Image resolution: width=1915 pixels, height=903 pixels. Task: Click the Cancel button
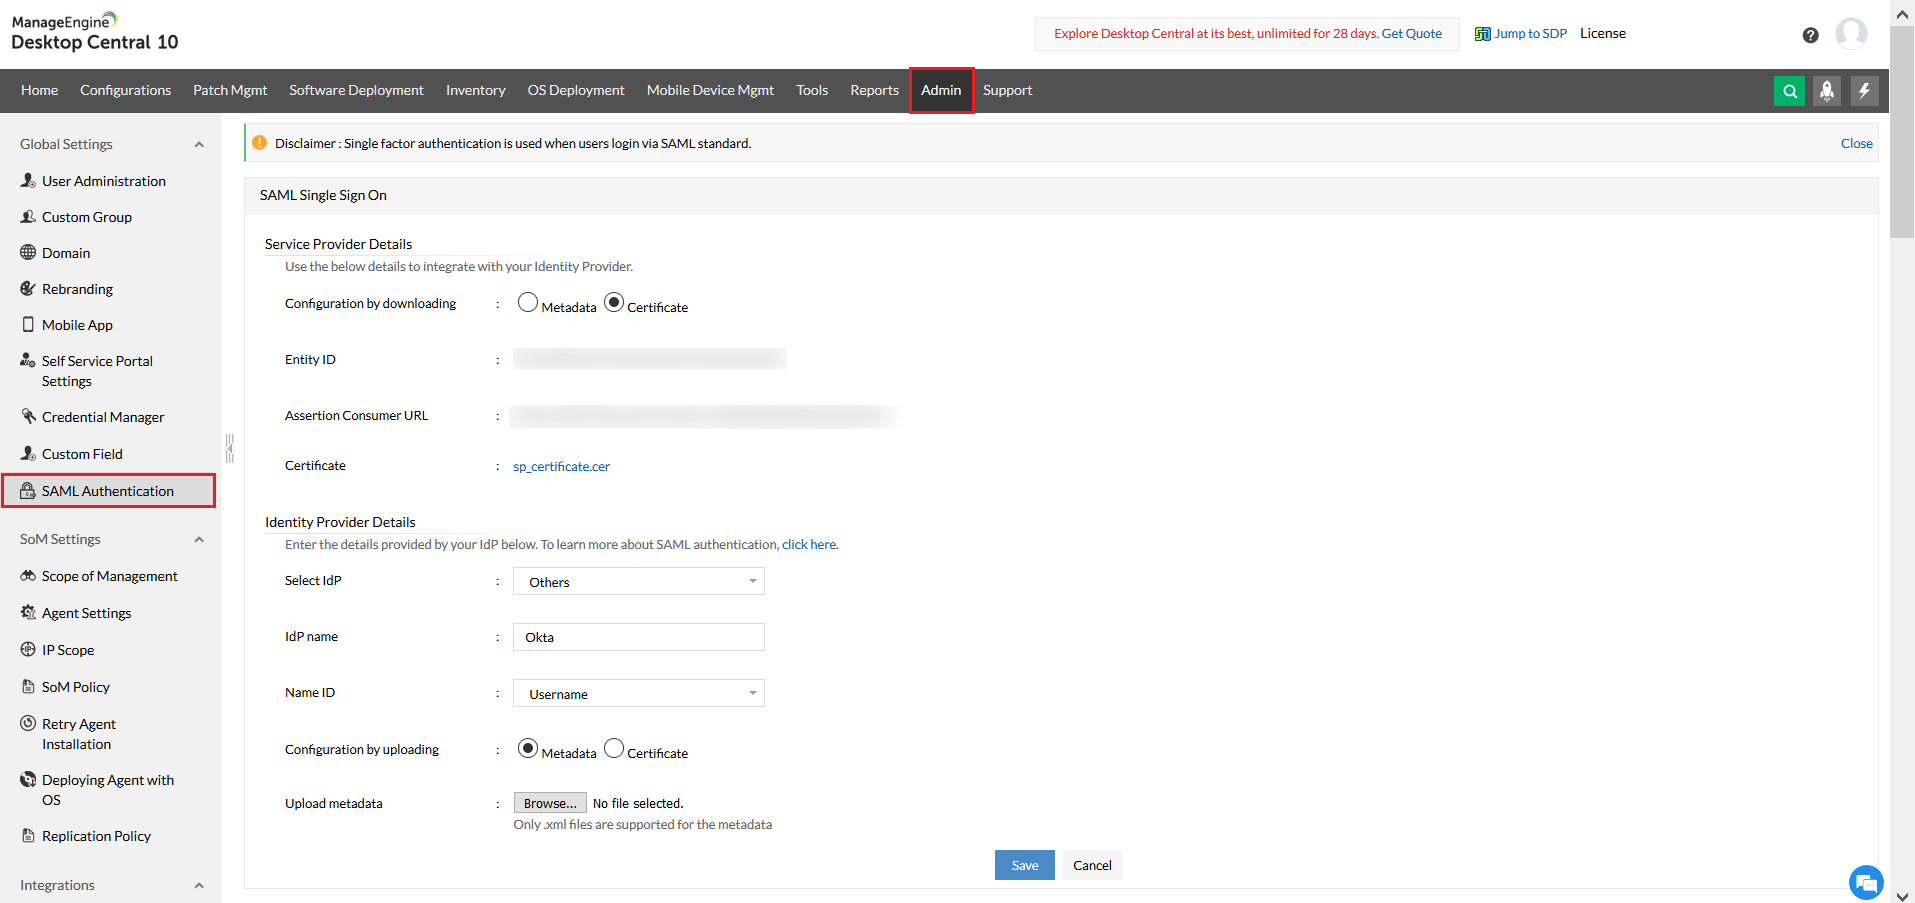pos(1092,866)
